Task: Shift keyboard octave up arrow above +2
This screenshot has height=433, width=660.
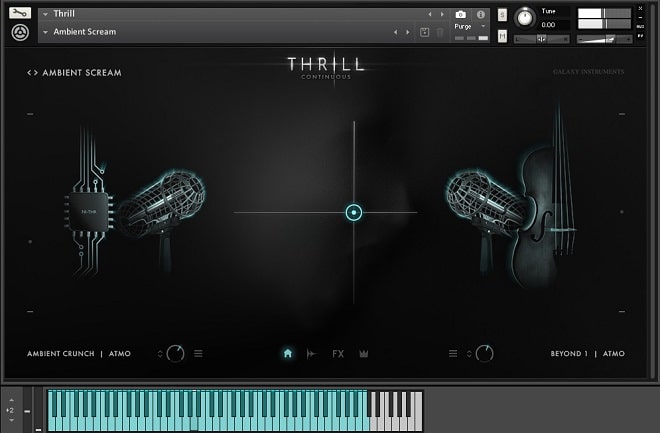Action: click(x=11, y=400)
